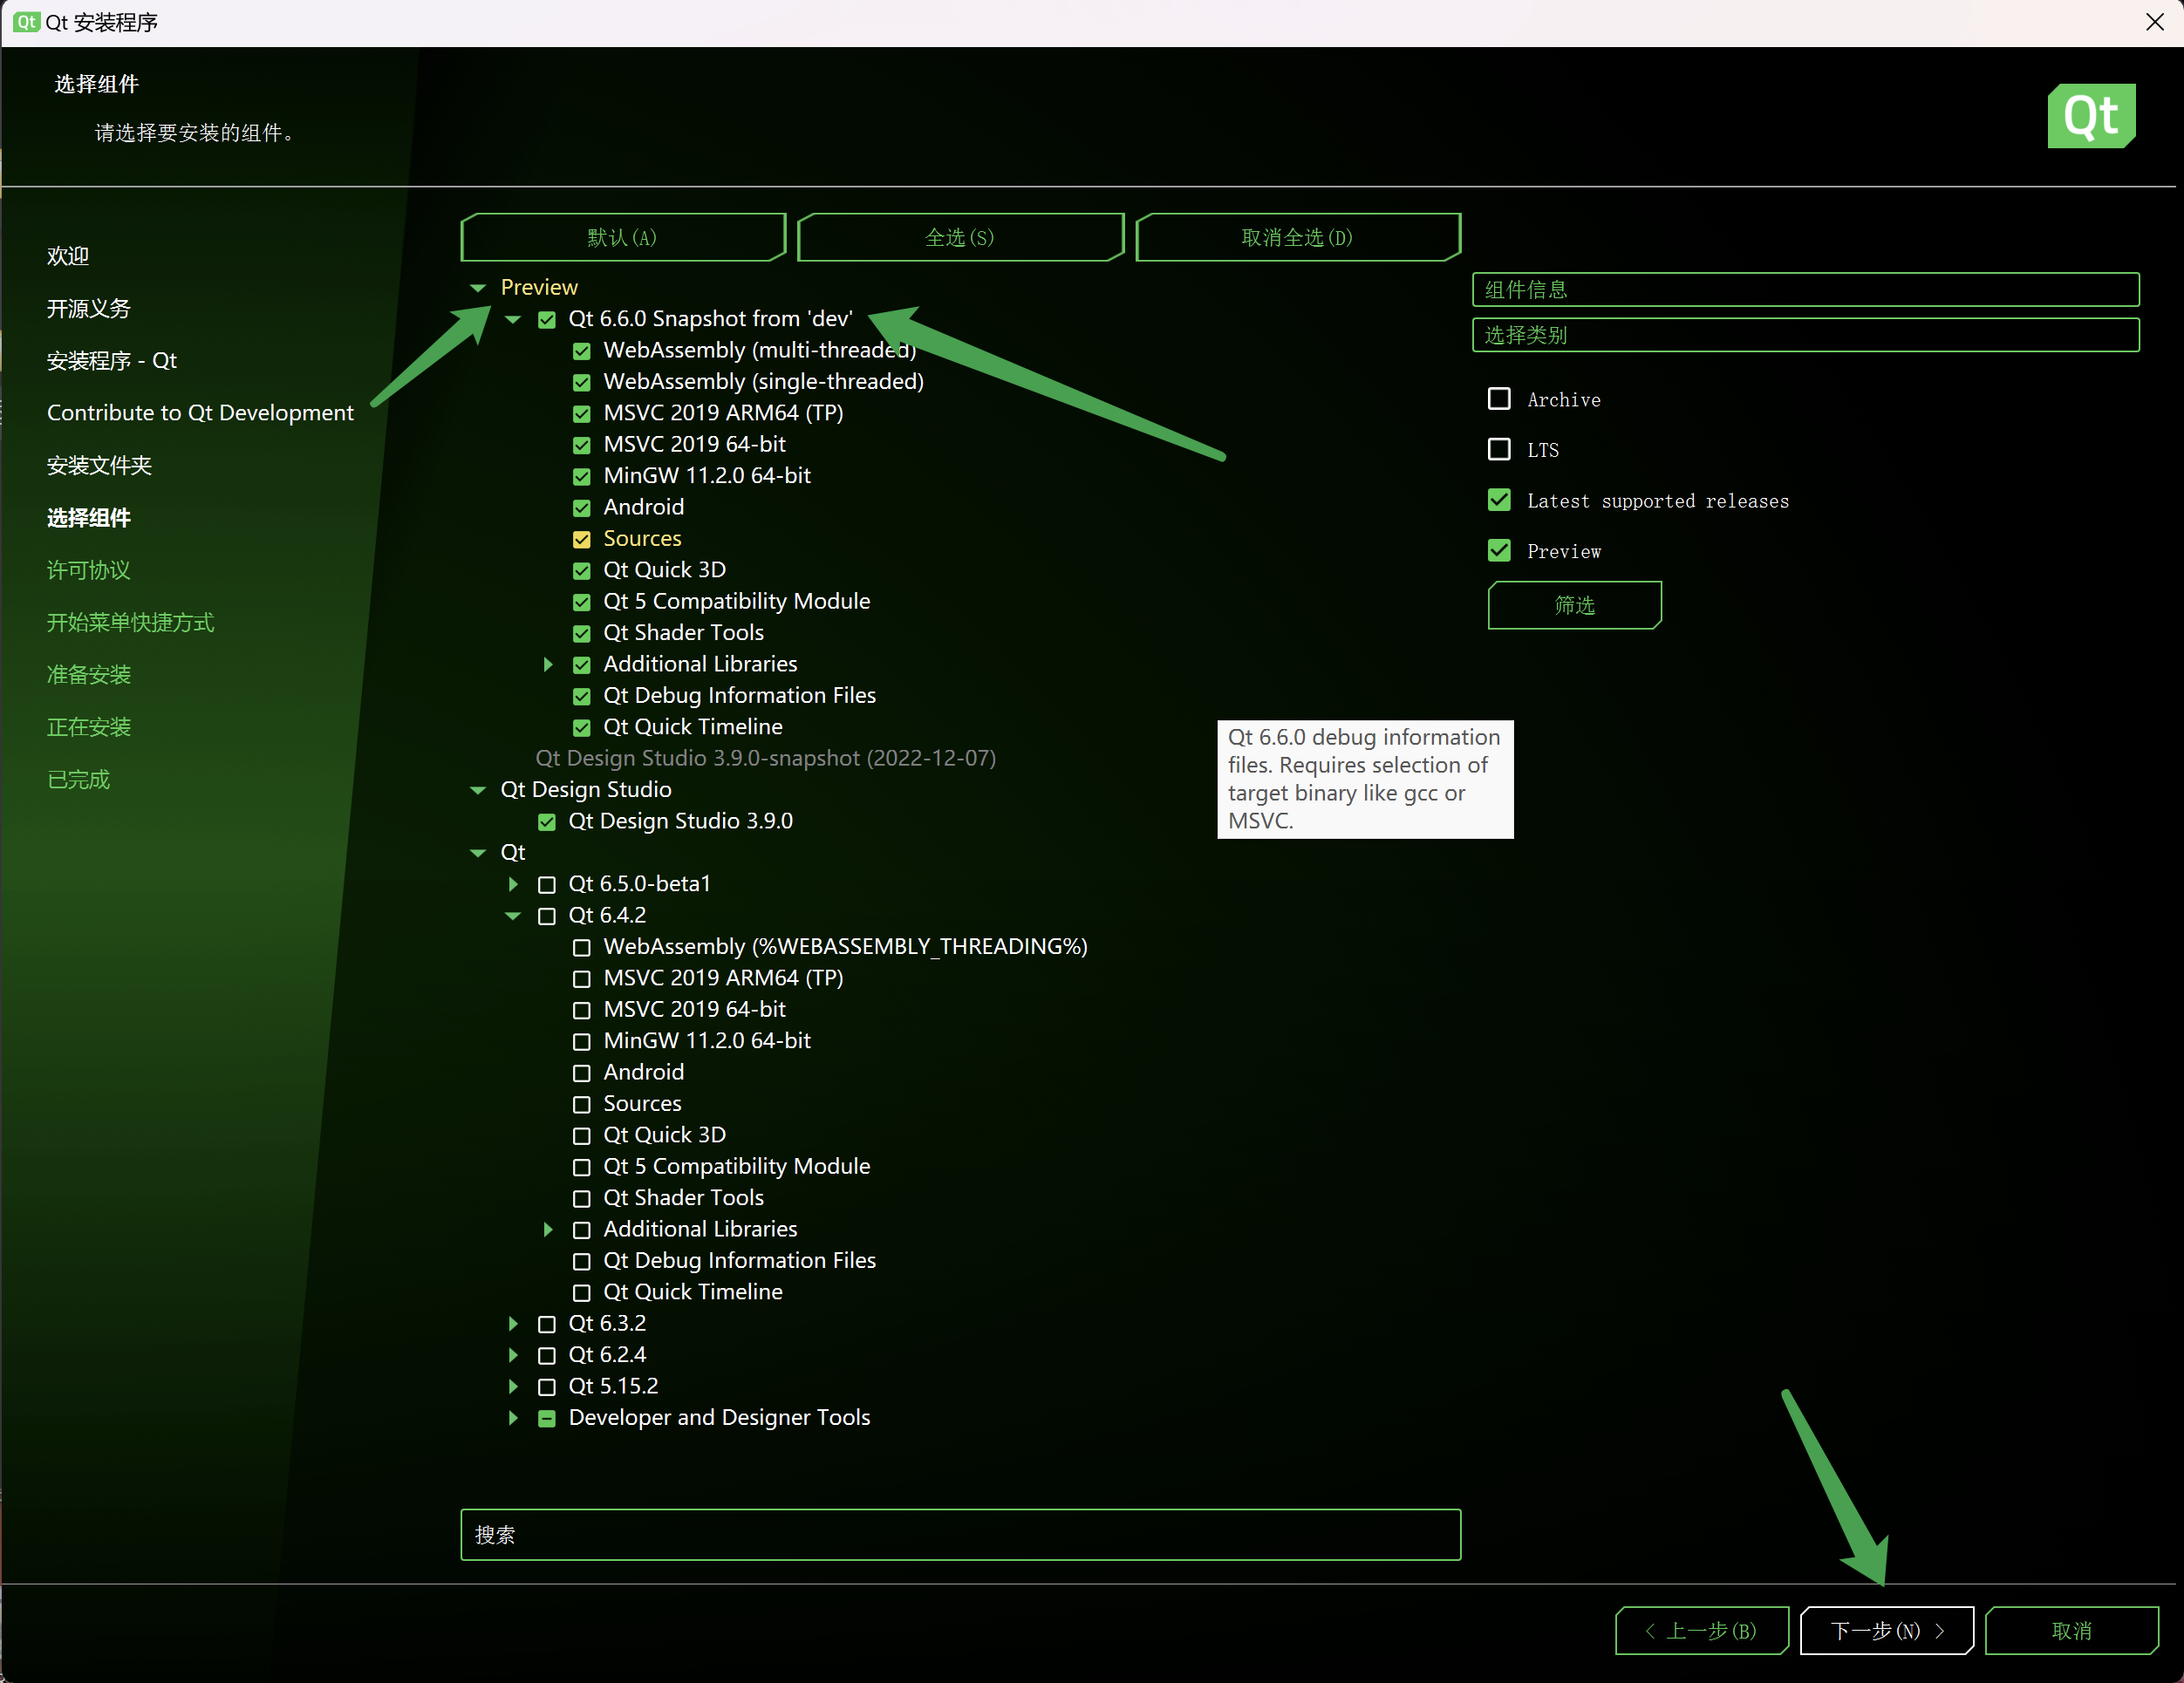Click the Qt logo in the header
Viewport: 2184px width, 1683px height.
pos(2091,116)
